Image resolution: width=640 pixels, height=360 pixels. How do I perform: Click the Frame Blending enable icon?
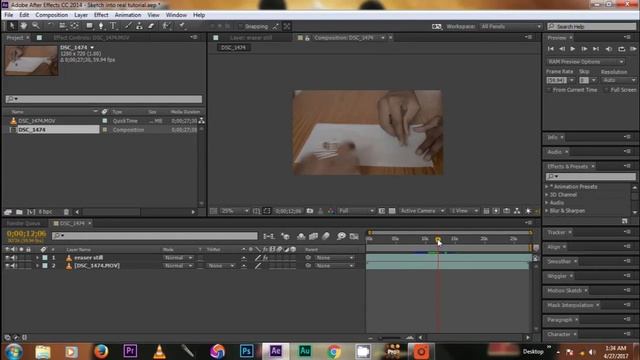pos(313,236)
